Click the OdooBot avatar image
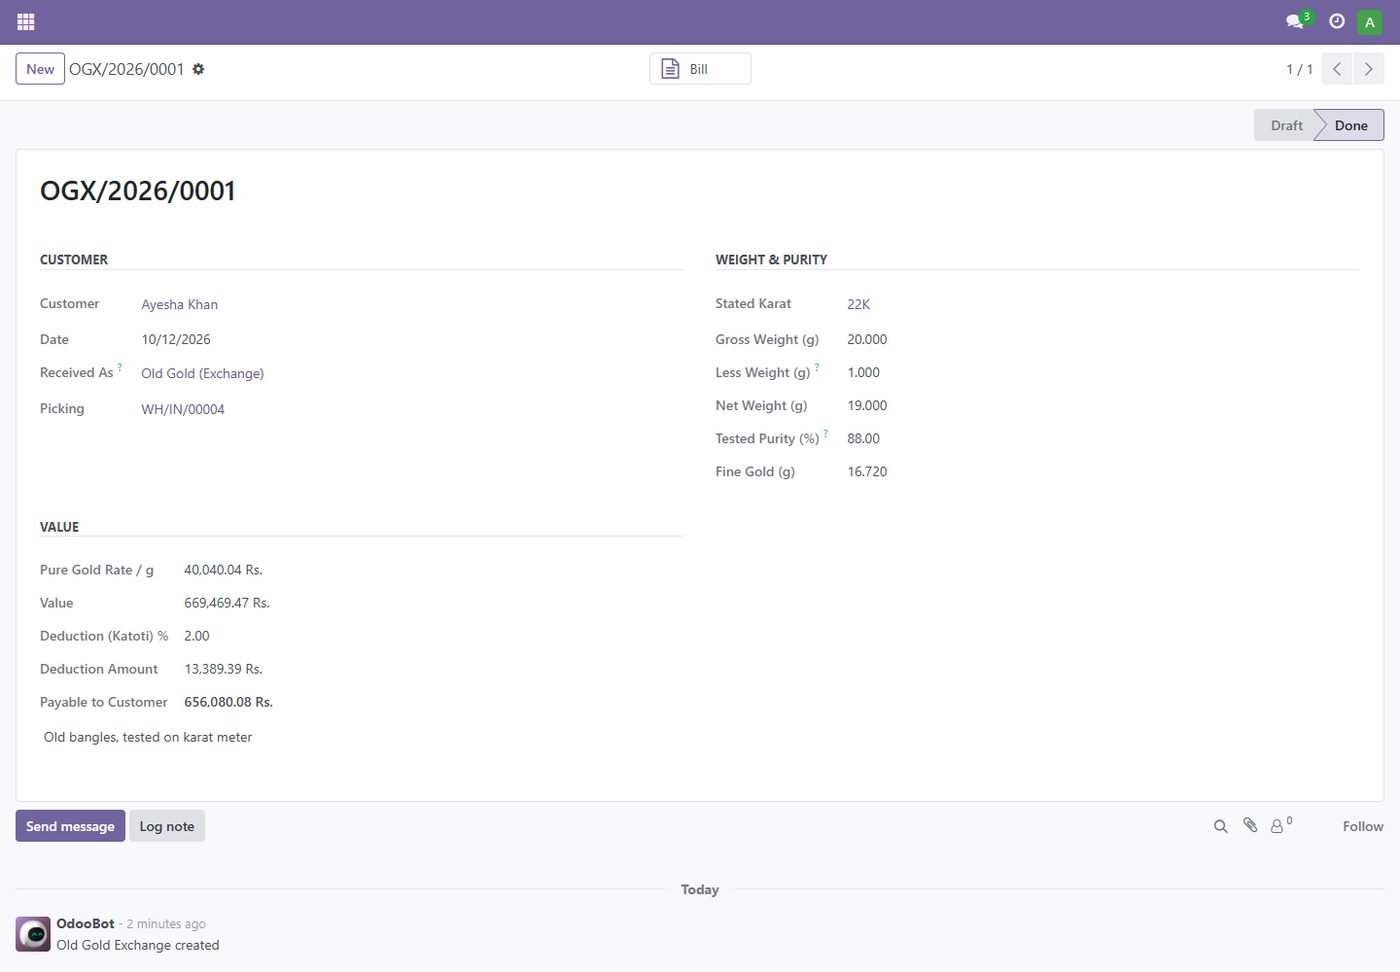The image size is (1400, 972). (33, 934)
